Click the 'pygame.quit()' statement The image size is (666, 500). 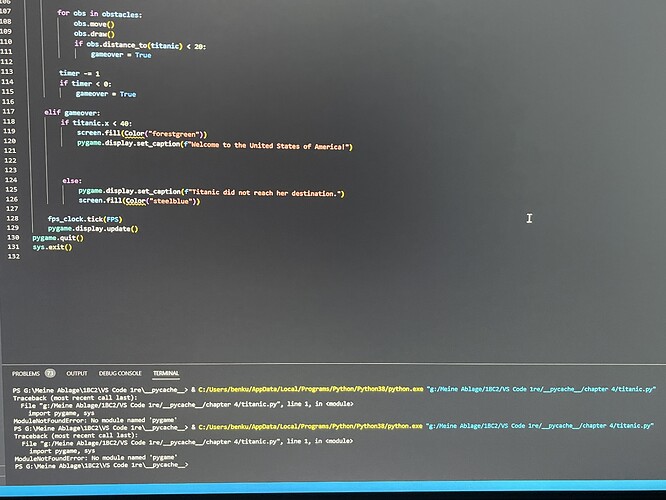coord(58,238)
